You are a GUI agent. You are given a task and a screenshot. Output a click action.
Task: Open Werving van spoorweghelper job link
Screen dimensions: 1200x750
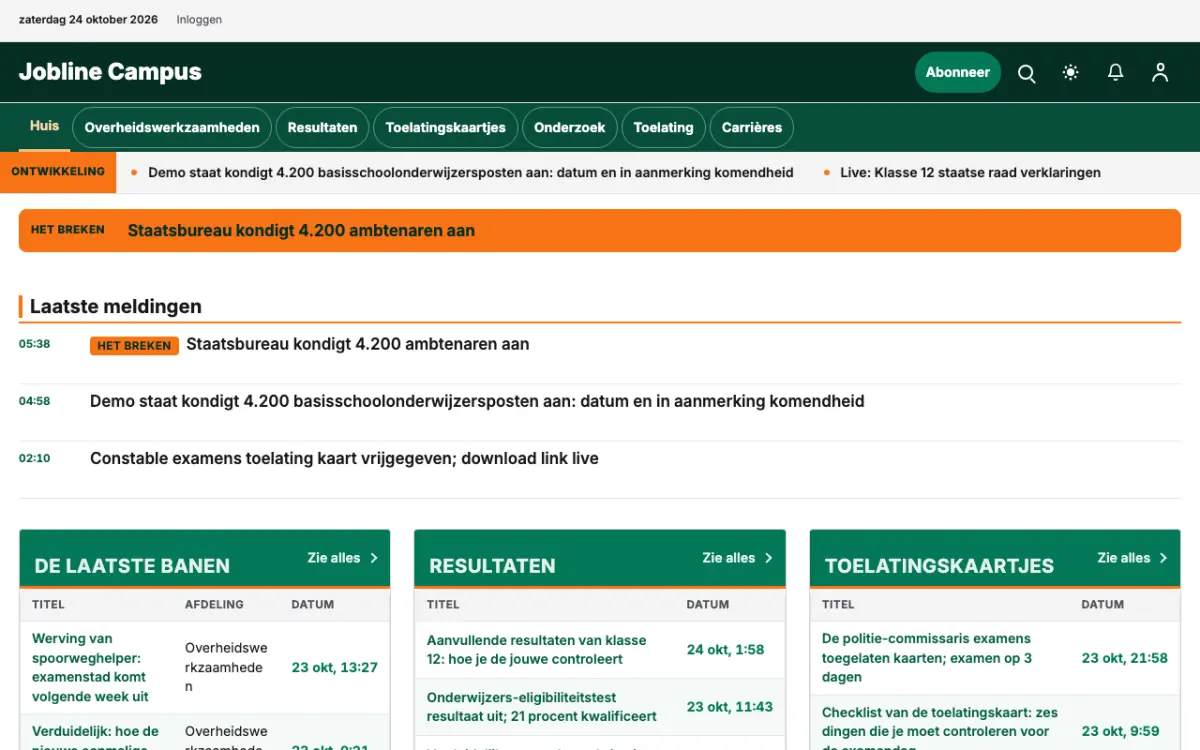point(92,667)
